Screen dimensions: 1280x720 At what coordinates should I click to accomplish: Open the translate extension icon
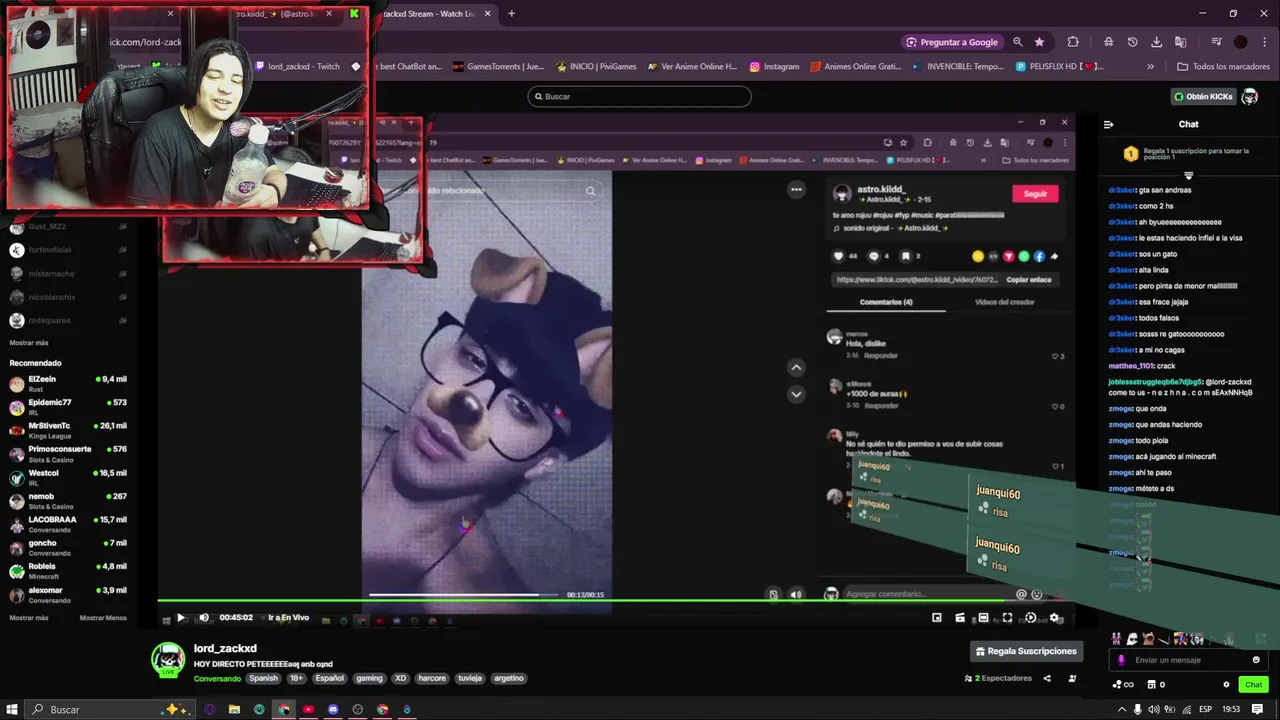[x=1180, y=42]
